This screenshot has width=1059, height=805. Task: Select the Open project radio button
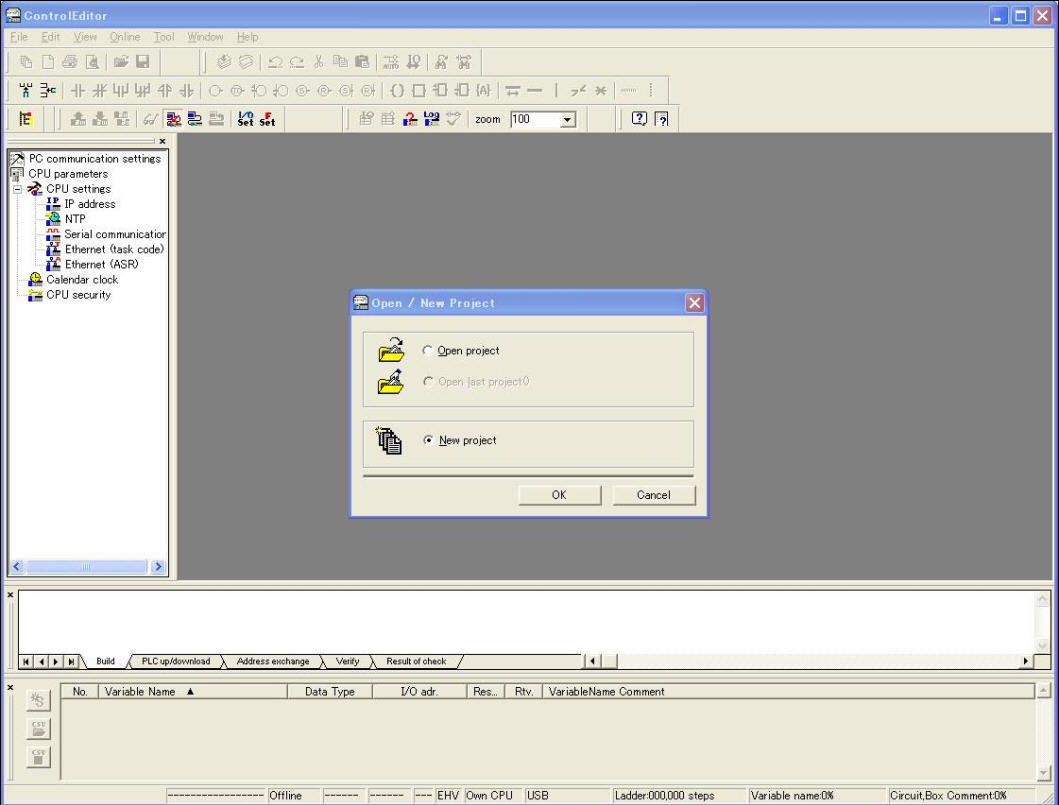pyautogui.click(x=429, y=351)
